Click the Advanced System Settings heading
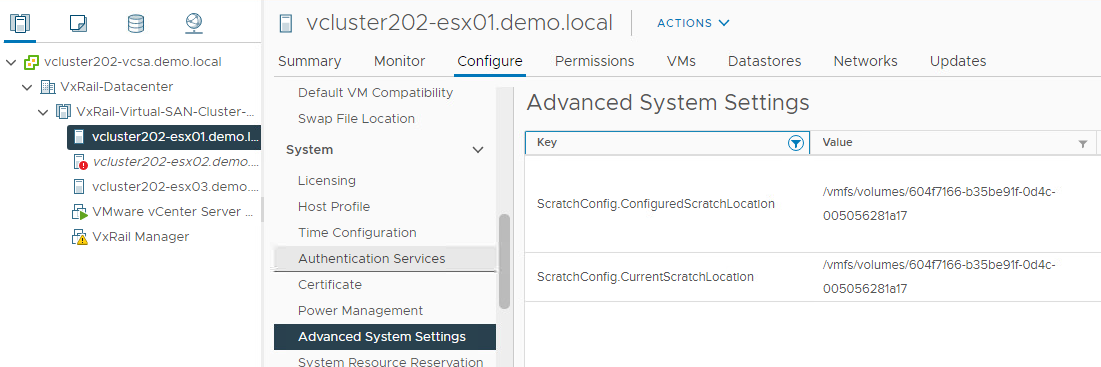Image resolution: width=1101 pixels, height=367 pixels. pos(668,103)
